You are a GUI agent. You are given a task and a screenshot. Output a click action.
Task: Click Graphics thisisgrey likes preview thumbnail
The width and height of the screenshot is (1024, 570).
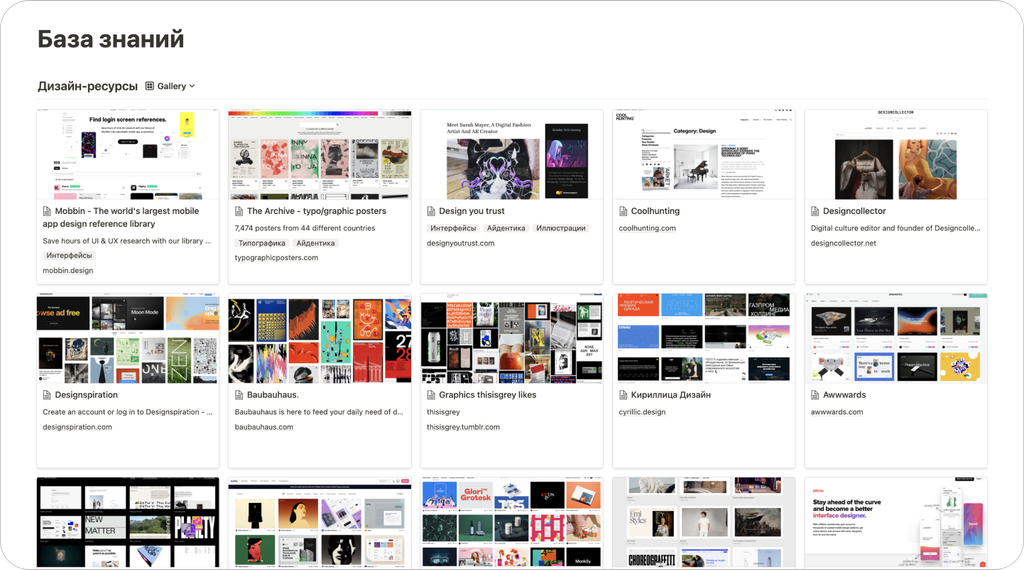tap(512, 338)
